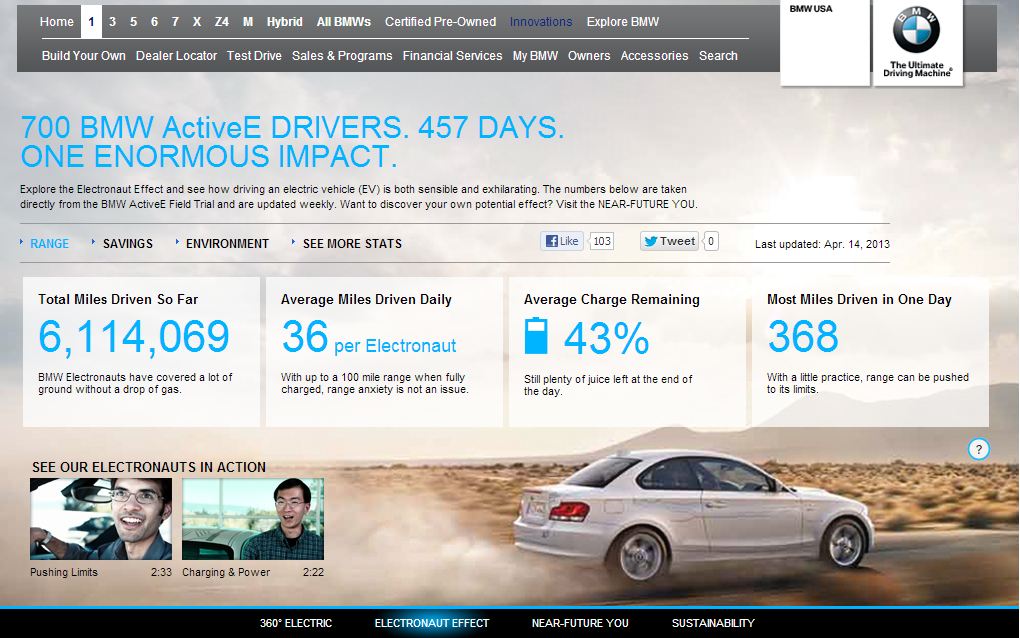
Task: Play the Charging & Power video
Action: 253,518
